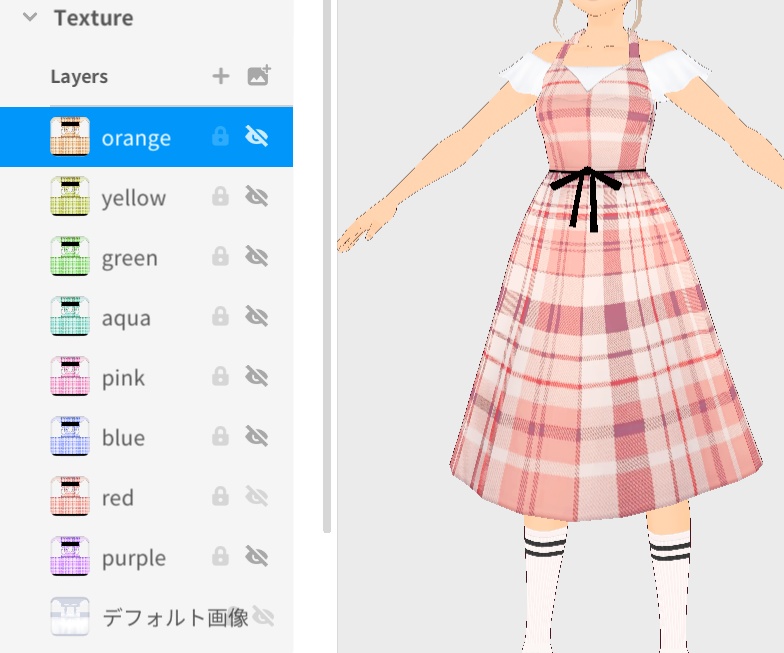The height and width of the screenshot is (653, 784).
Task: Lock the red layer
Action: click(x=220, y=496)
